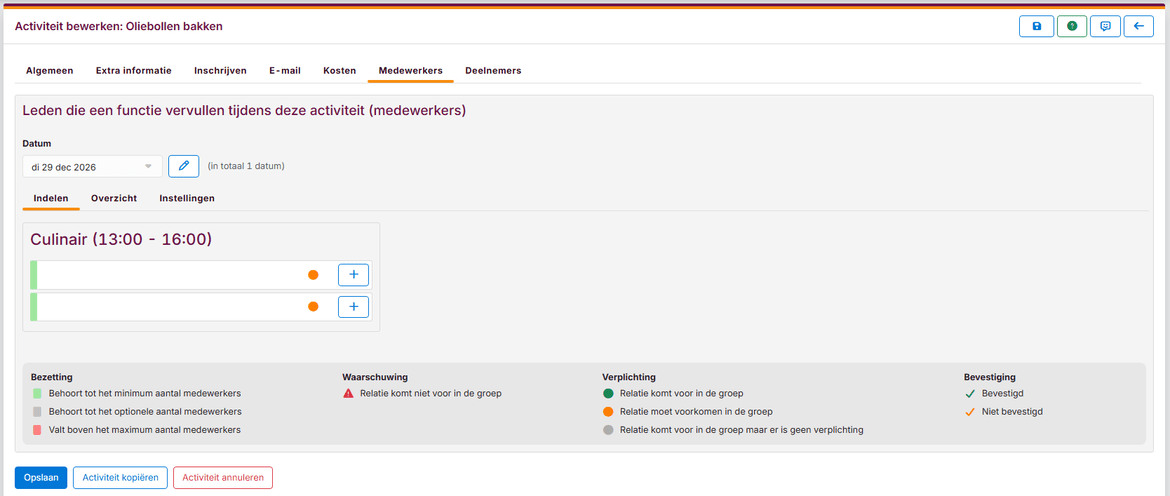Screen dimensions: 1170x496
Task: Click green checkmark next to Bevestigd
Action: coord(970,393)
